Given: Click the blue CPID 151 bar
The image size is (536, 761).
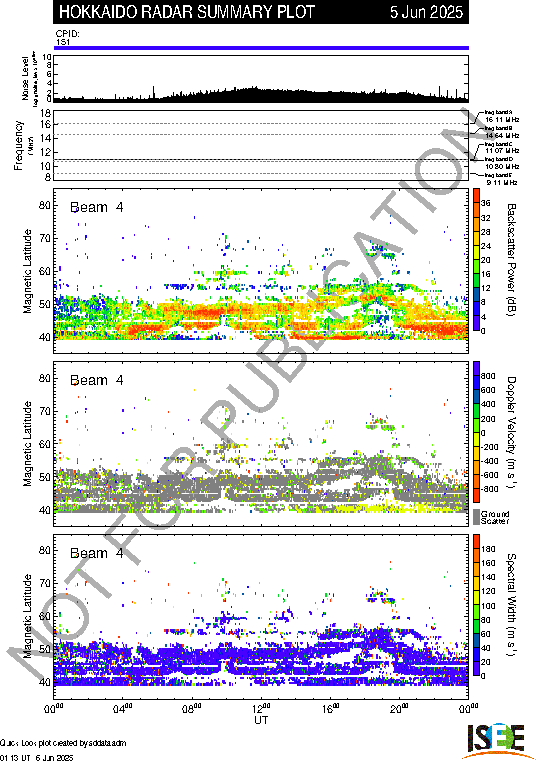Looking at the screenshot, I should coord(261,48).
